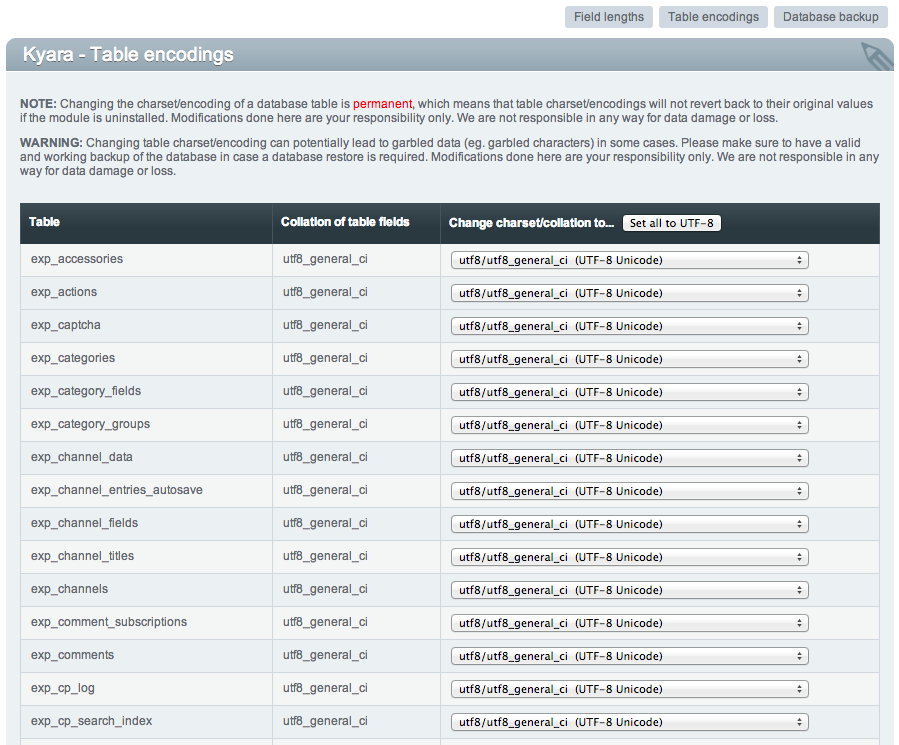The image size is (899, 745).
Task: Switch to the Table encodings tab
Action: tap(713, 17)
